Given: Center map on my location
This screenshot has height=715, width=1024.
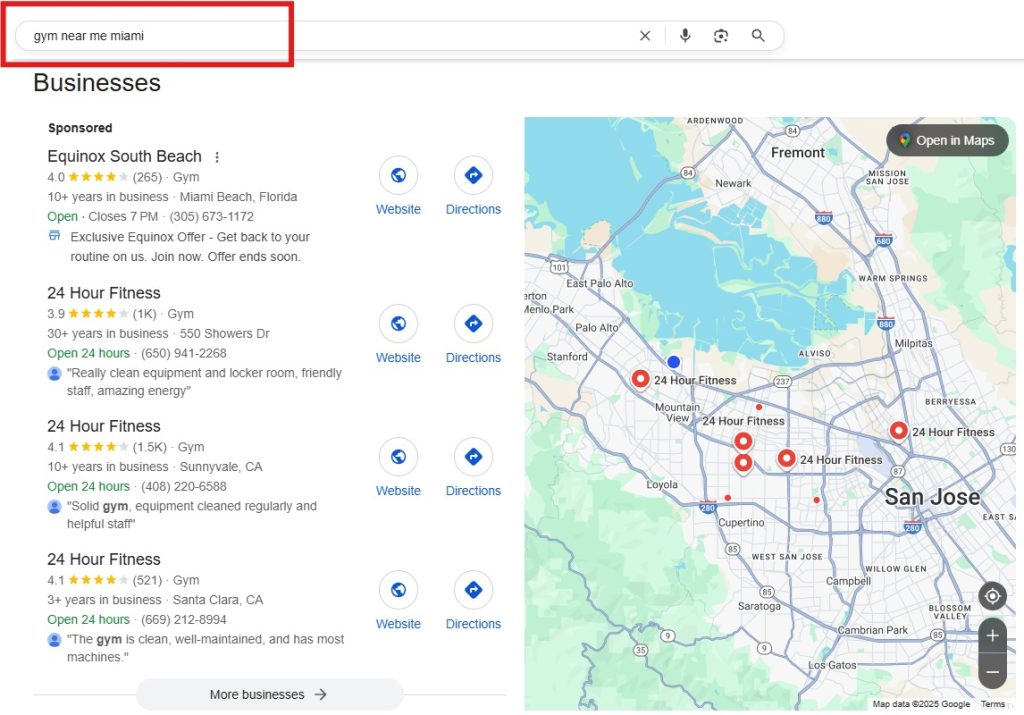Looking at the screenshot, I should tap(992, 597).
